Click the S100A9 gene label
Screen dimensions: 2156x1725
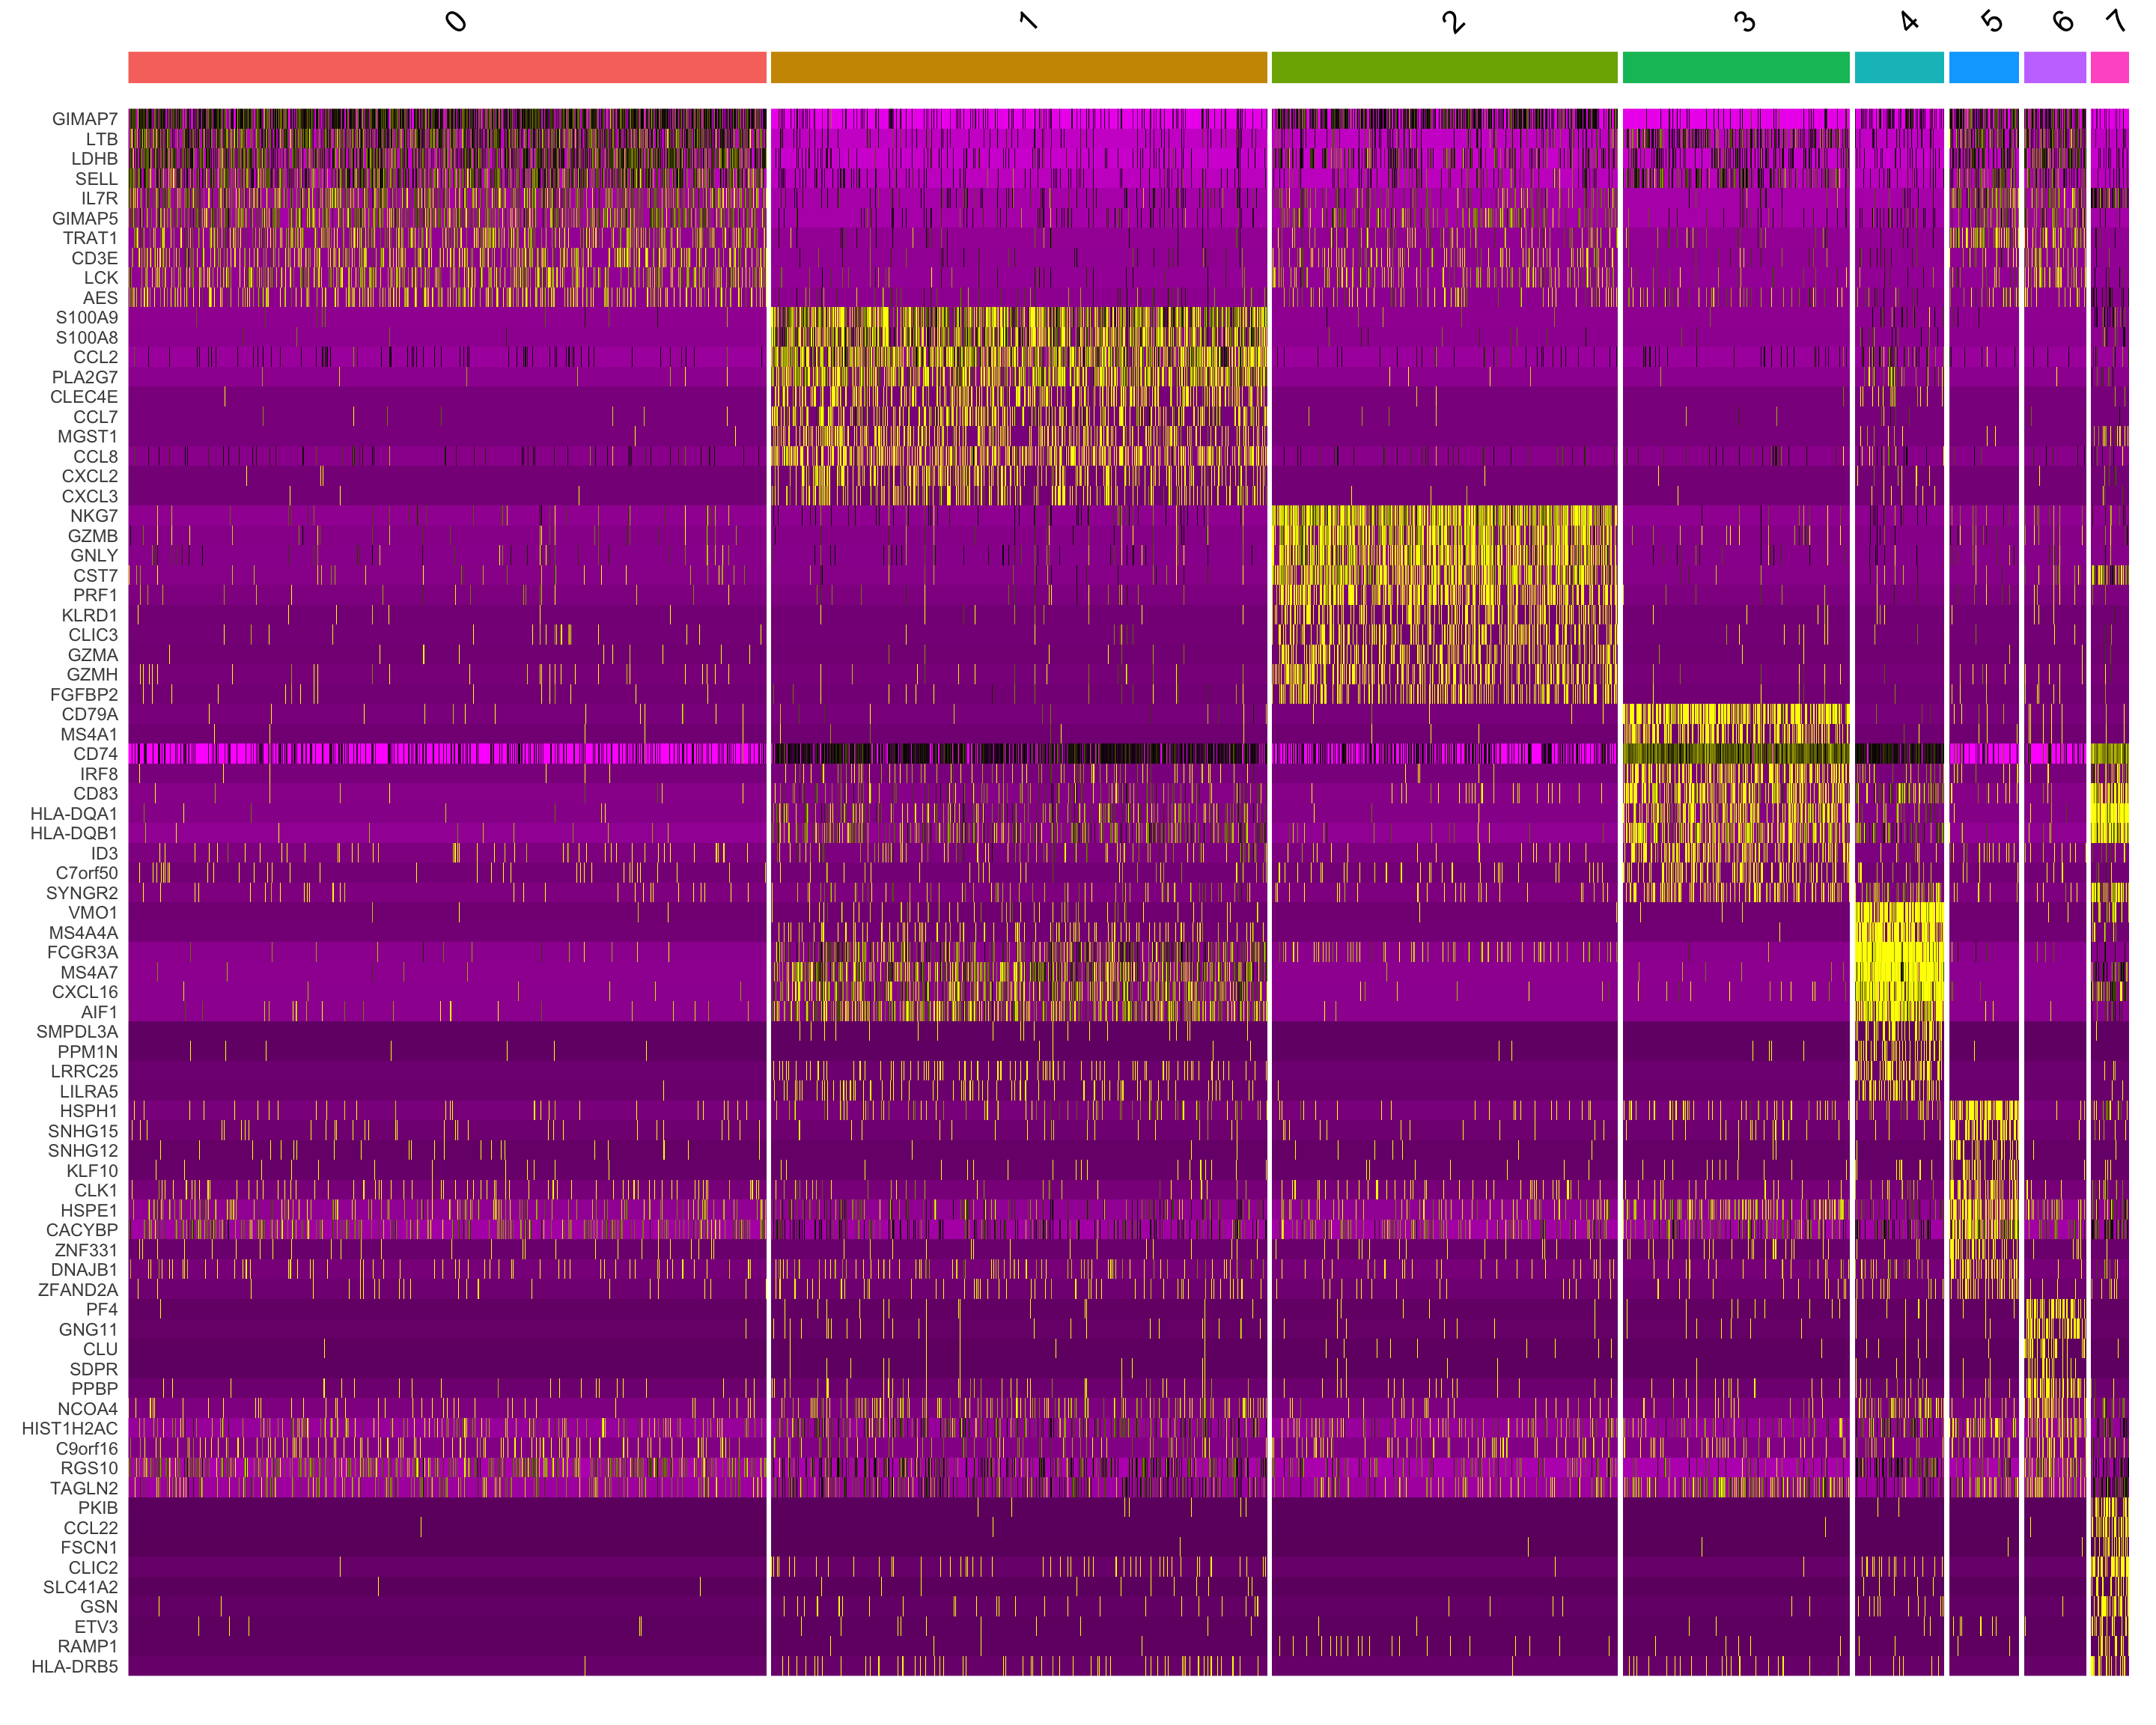point(87,317)
